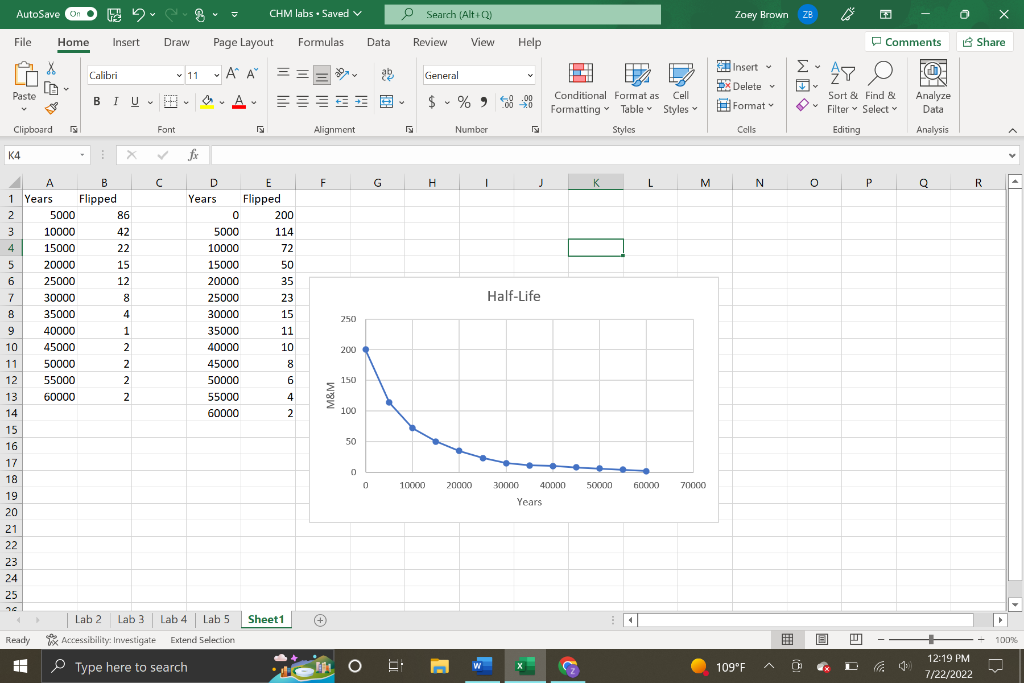Toggle Italic formatting
Screen dimensions: 1024x683
pyautogui.click(x=116, y=101)
